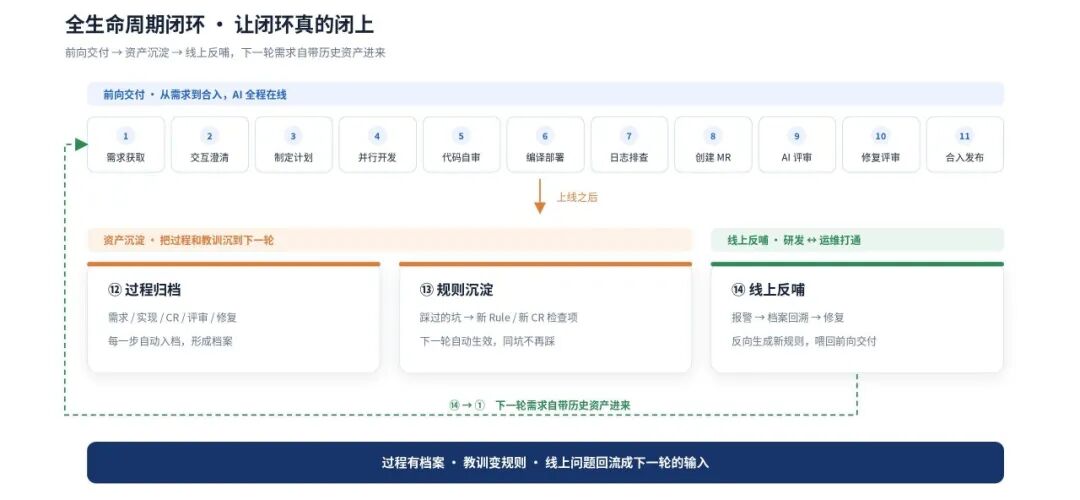Select step 1 需求获取 card
The height and width of the screenshot is (500, 1080).
click(126, 145)
